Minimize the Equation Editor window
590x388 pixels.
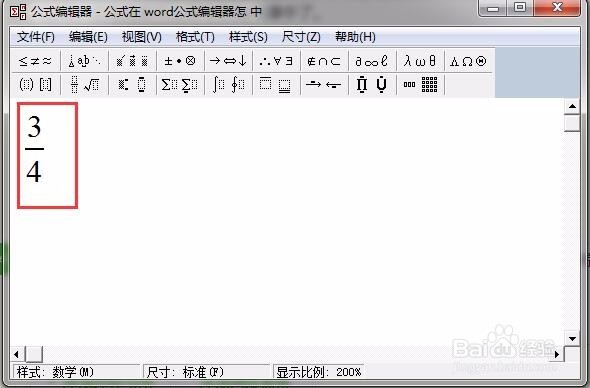(x=493, y=8)
